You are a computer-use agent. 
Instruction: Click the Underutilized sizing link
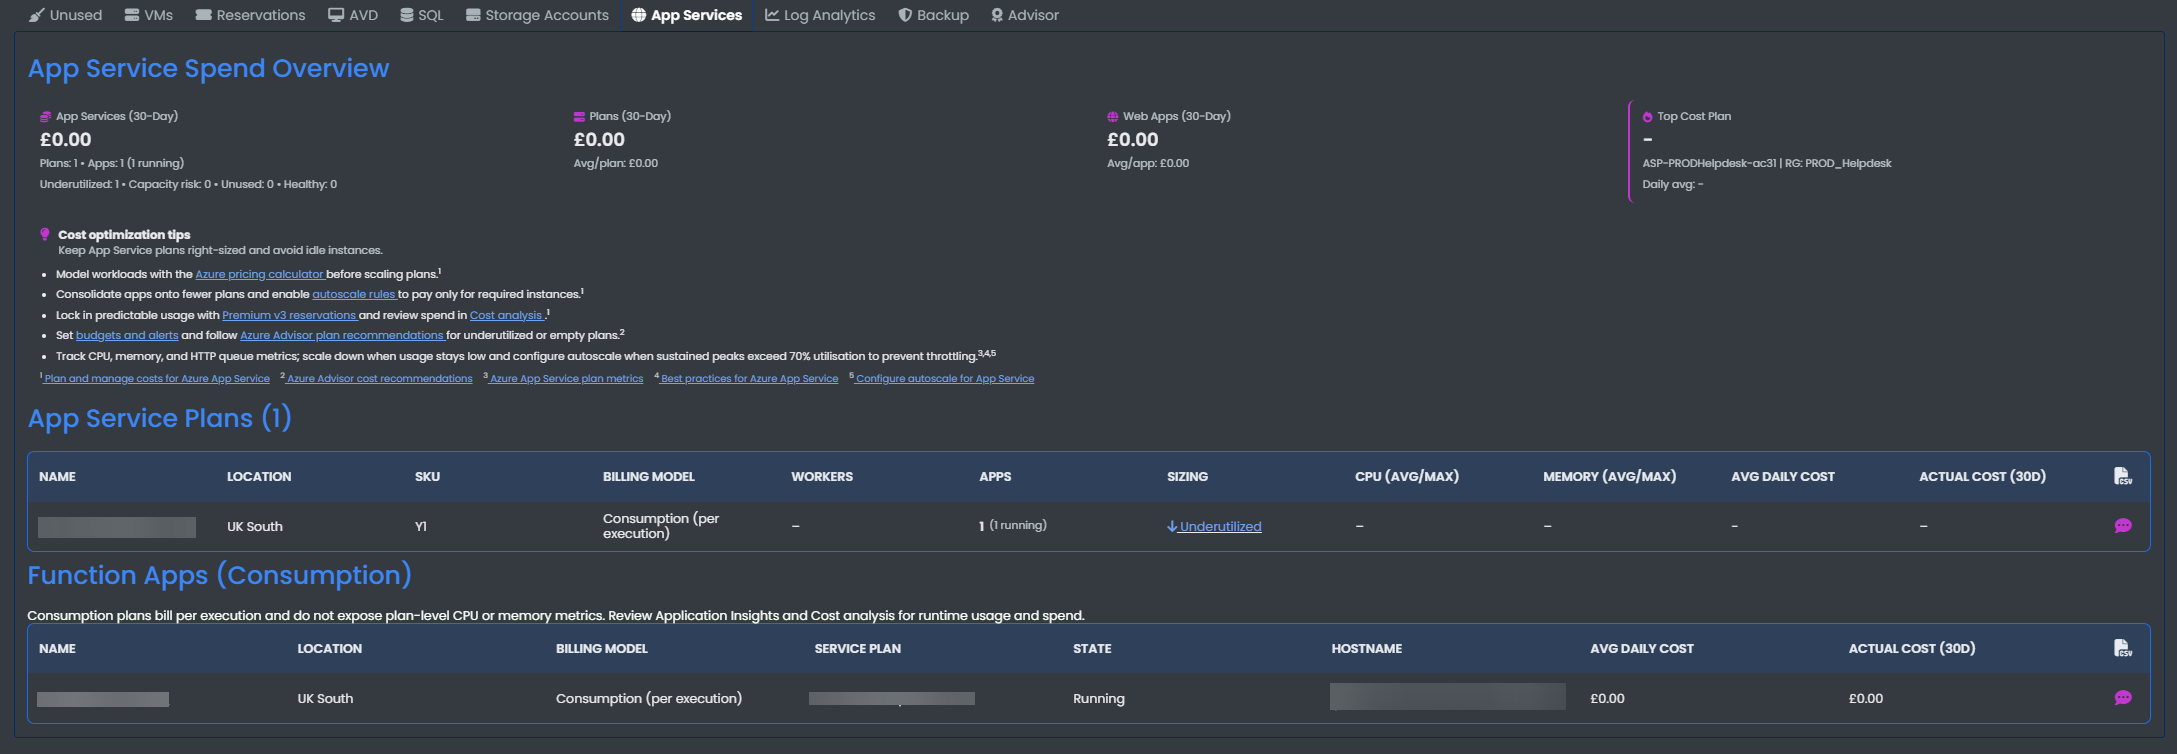[x=1214, y=526]
